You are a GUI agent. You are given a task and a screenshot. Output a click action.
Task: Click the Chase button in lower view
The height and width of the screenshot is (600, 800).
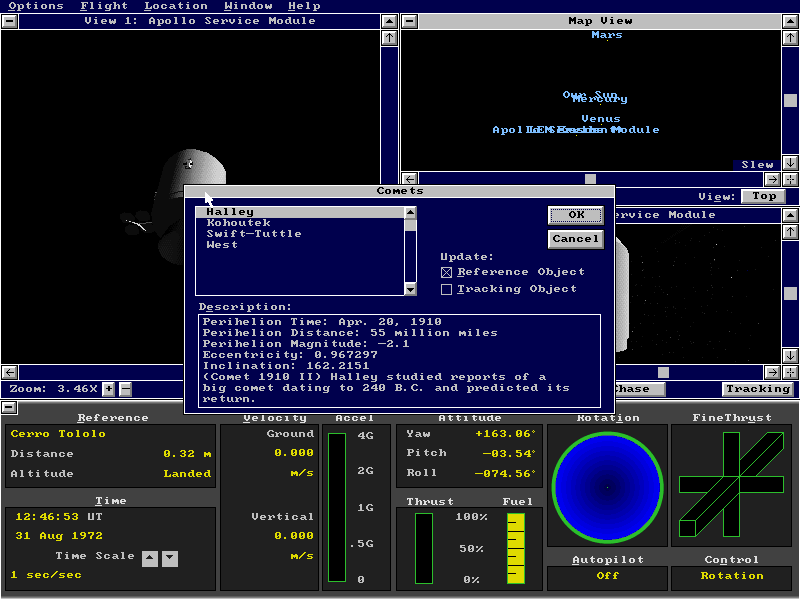pyautogui.click(x=640, y=389)
